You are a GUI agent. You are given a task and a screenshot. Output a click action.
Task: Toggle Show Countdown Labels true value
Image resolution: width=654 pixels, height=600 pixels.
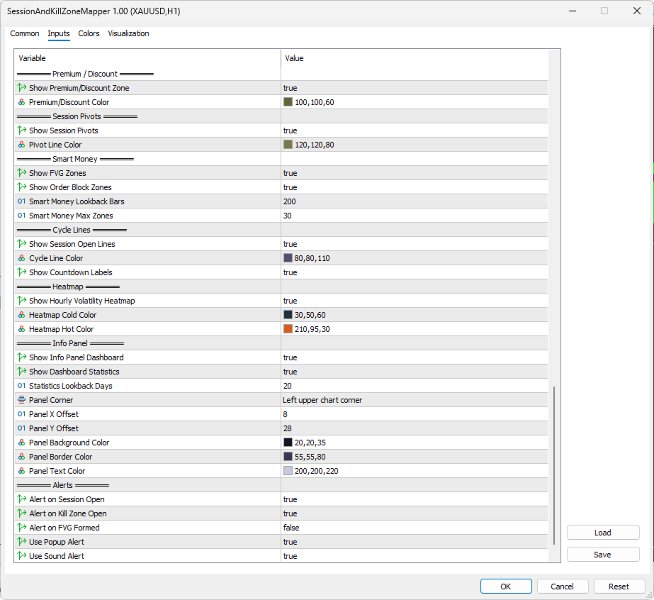414,272
